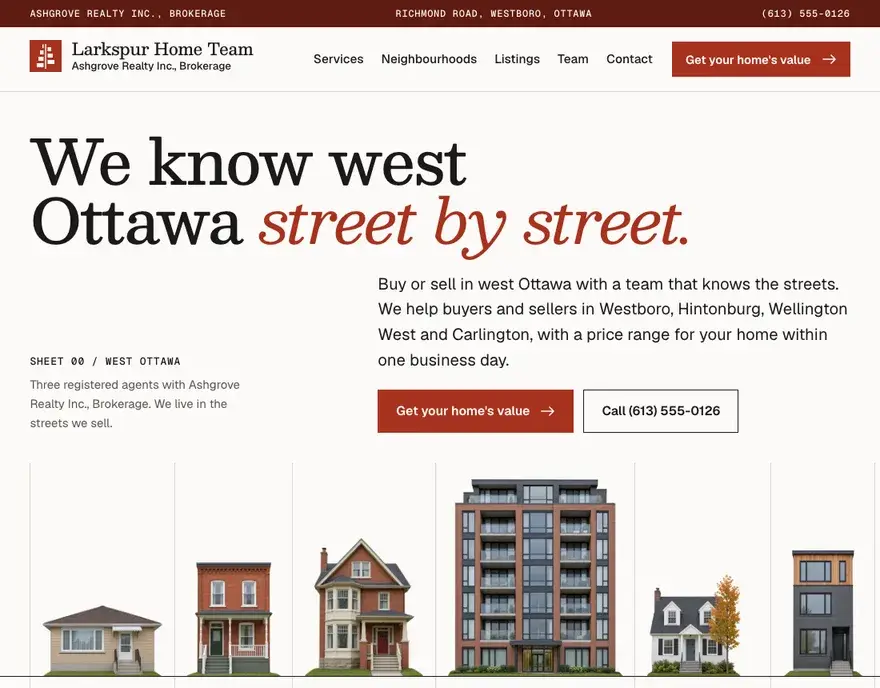The image size is (880, 688).
Task: Click 'Ashgrove Realty Inc., Brokerage' in top bar
Action: pyautogui.click(x=128, y=13)
